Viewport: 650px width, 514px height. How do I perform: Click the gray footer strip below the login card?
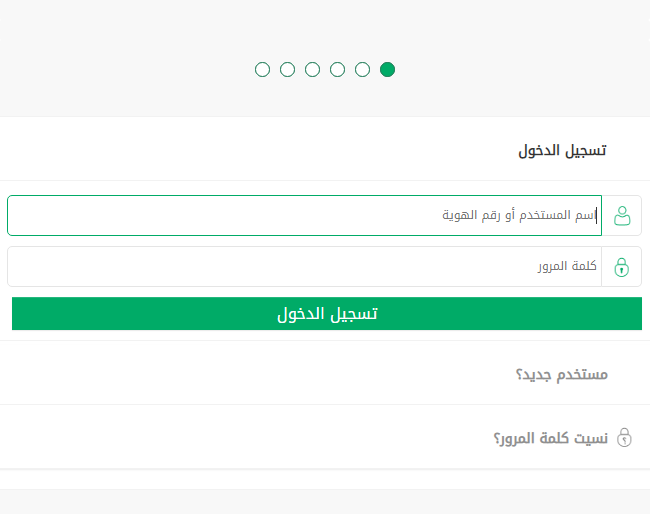pos(325,501)
